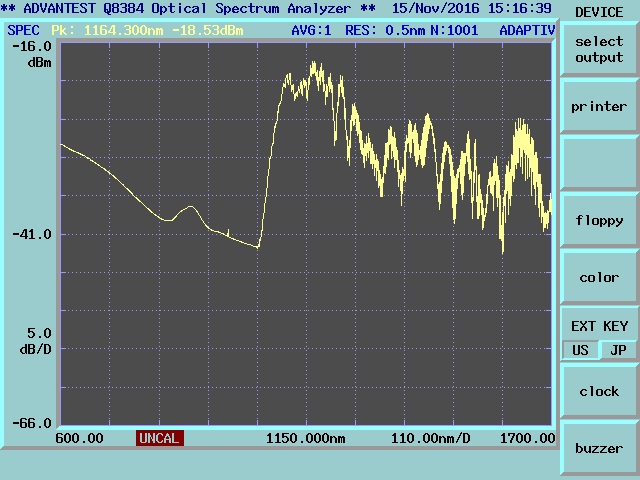Click the peak level -18.53dBm
This screenshot has width=640, height=480.
point(208,30)
